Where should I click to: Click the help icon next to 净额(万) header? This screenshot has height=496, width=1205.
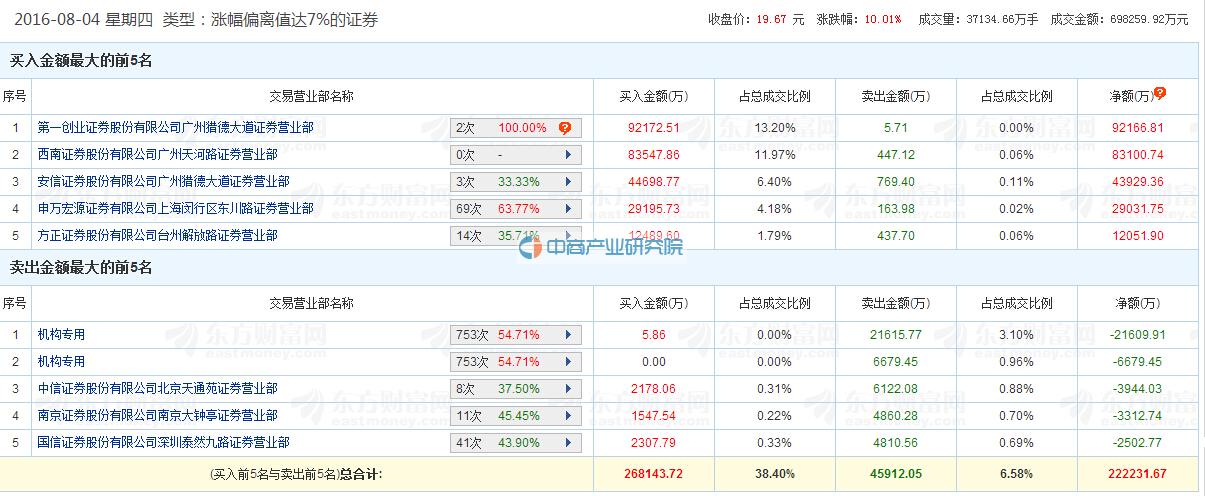coord(1160,93)
